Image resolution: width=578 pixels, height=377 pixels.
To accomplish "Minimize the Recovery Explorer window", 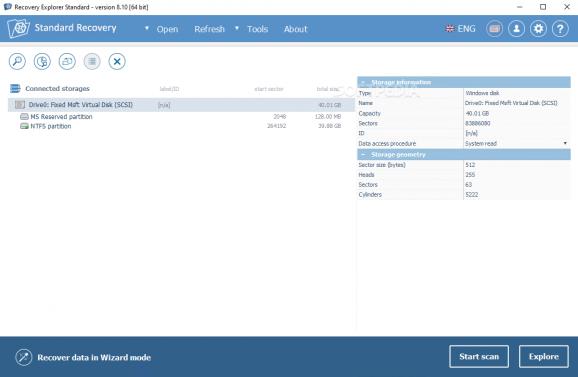I will 520,7.
